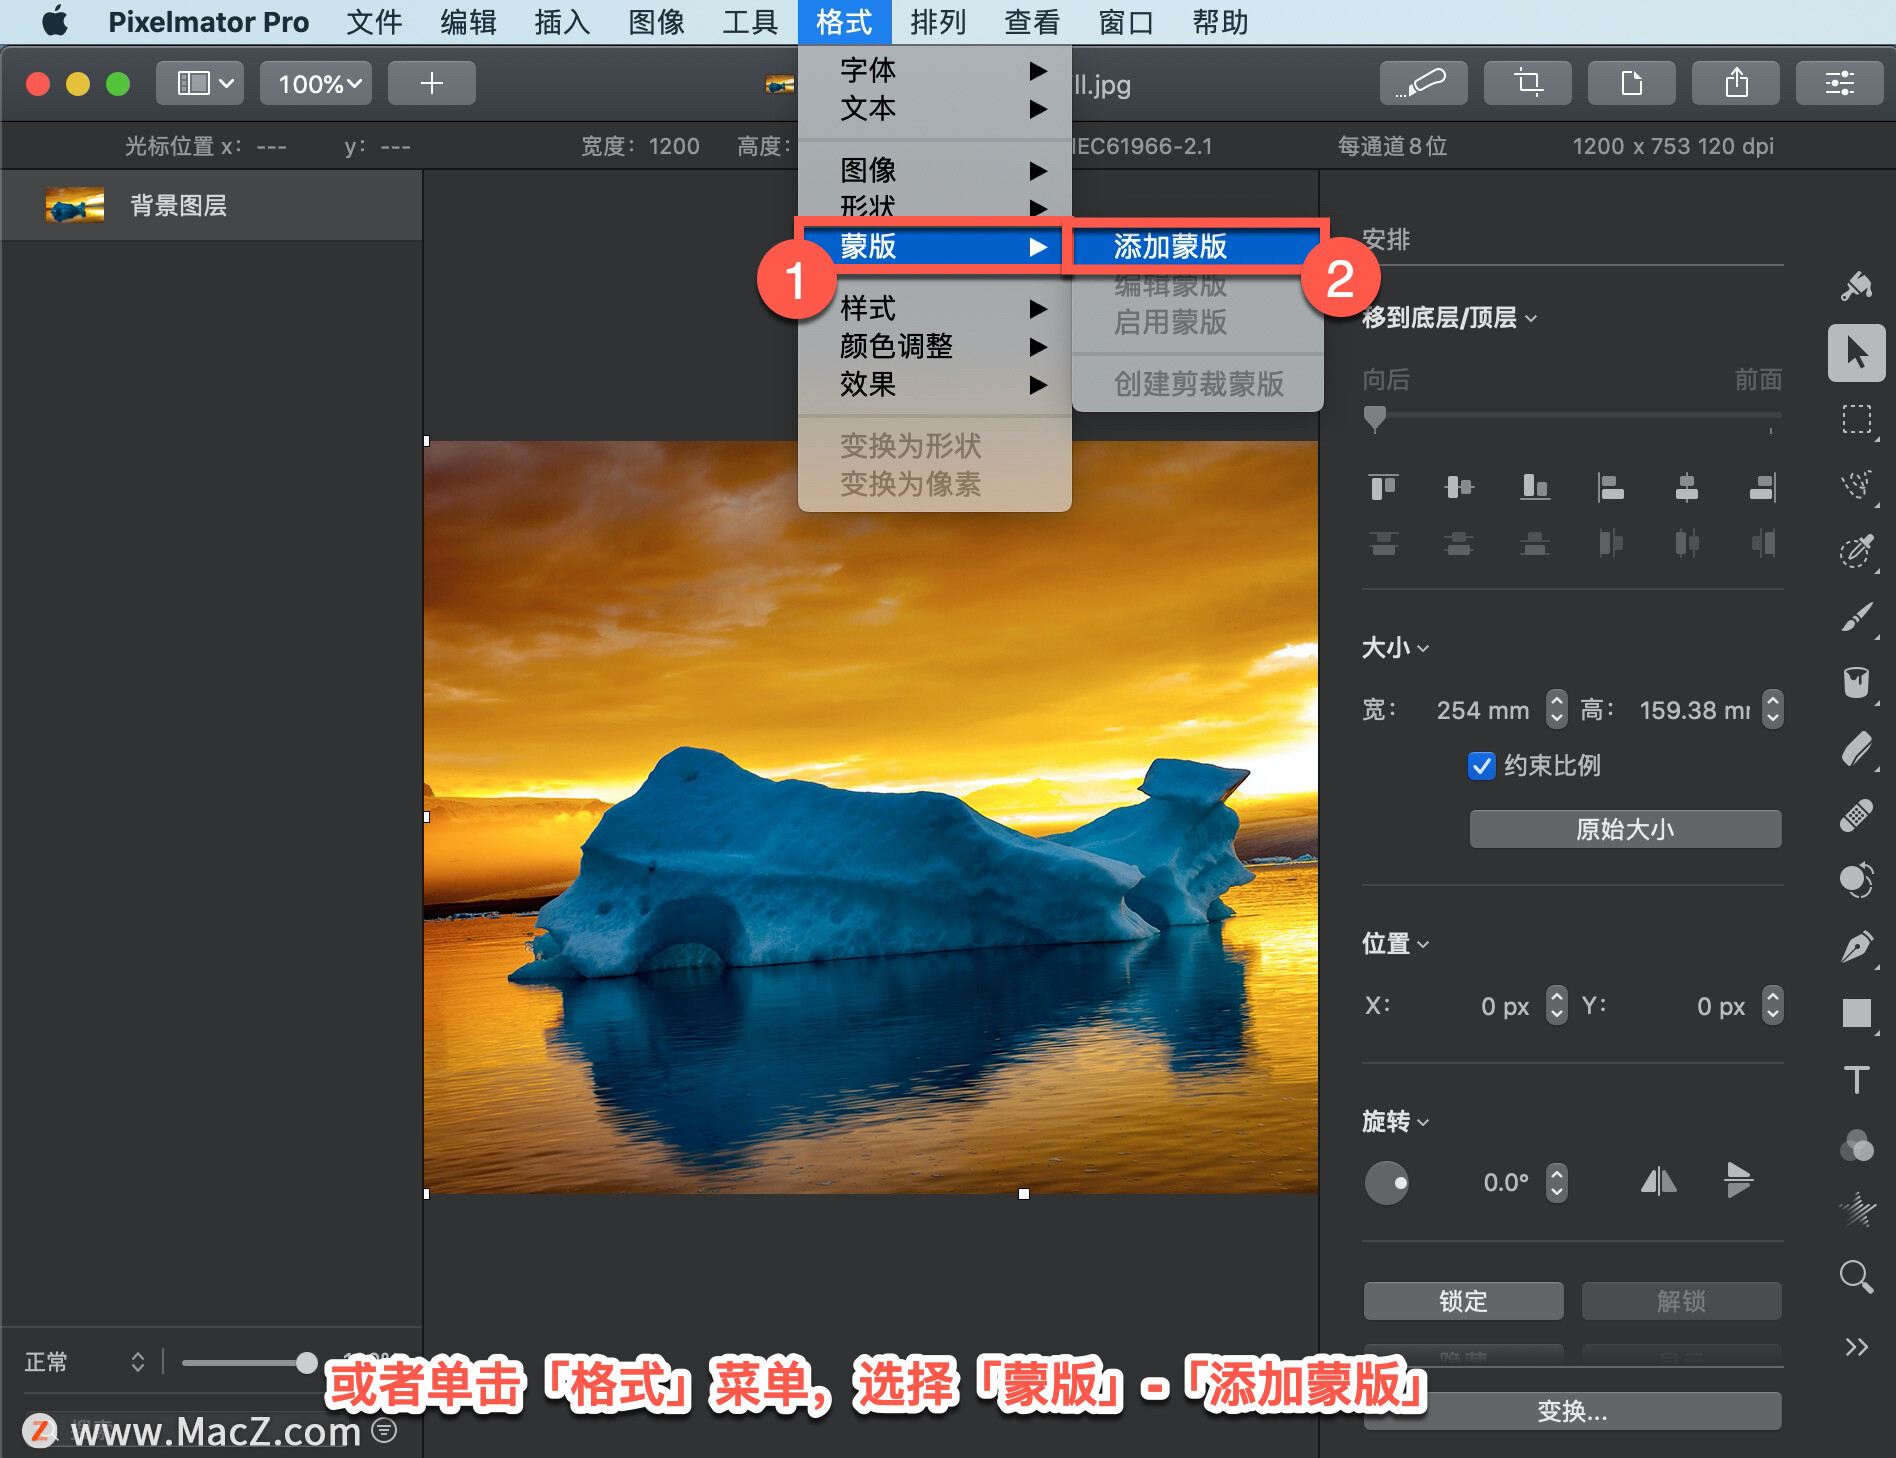Viewport: 1896px width, 1458px height.
Task: Click the ML Enhance wand toolbar button
Action: [1423, 83]
